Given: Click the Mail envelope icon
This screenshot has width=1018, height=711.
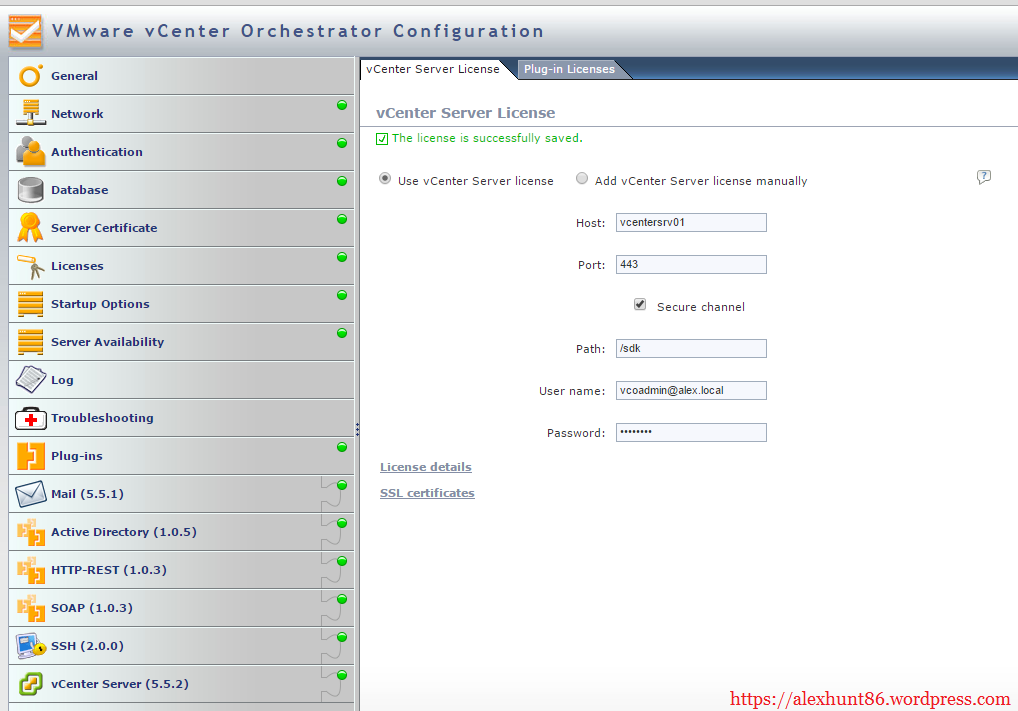Looking at the screenshot, I should tap(31, 494).
